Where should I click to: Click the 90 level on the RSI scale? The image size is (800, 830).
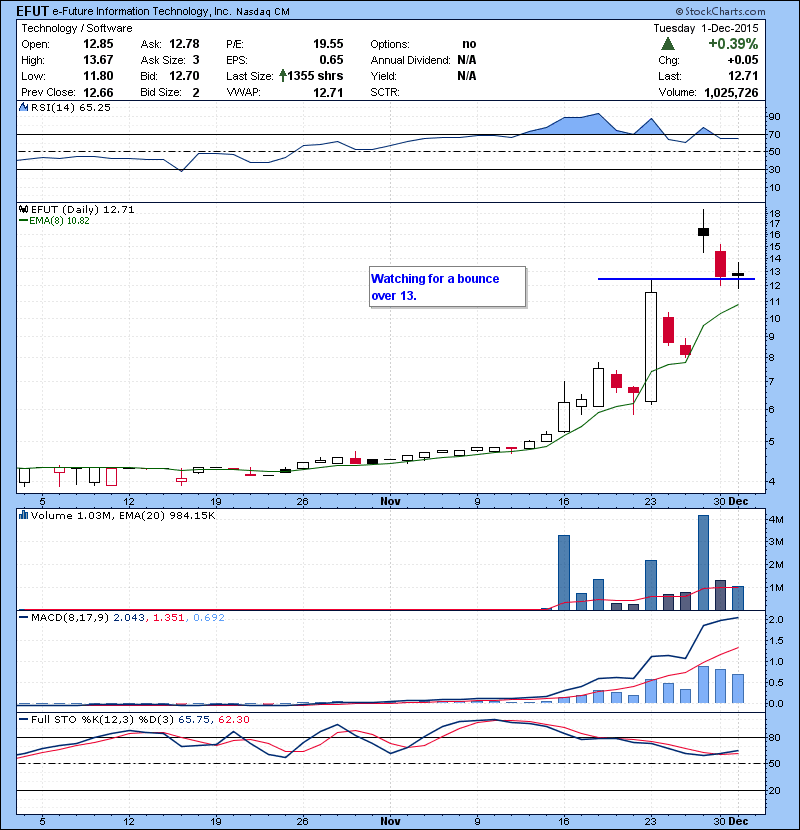click(774, 116)
